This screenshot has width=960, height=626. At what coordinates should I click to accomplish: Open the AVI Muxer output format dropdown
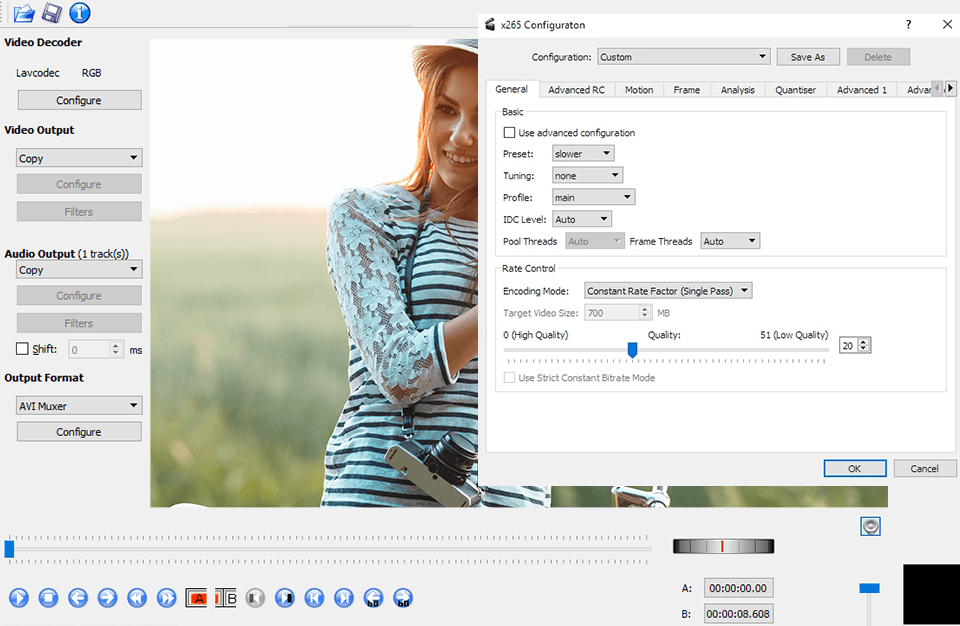[x=78, y=405]
